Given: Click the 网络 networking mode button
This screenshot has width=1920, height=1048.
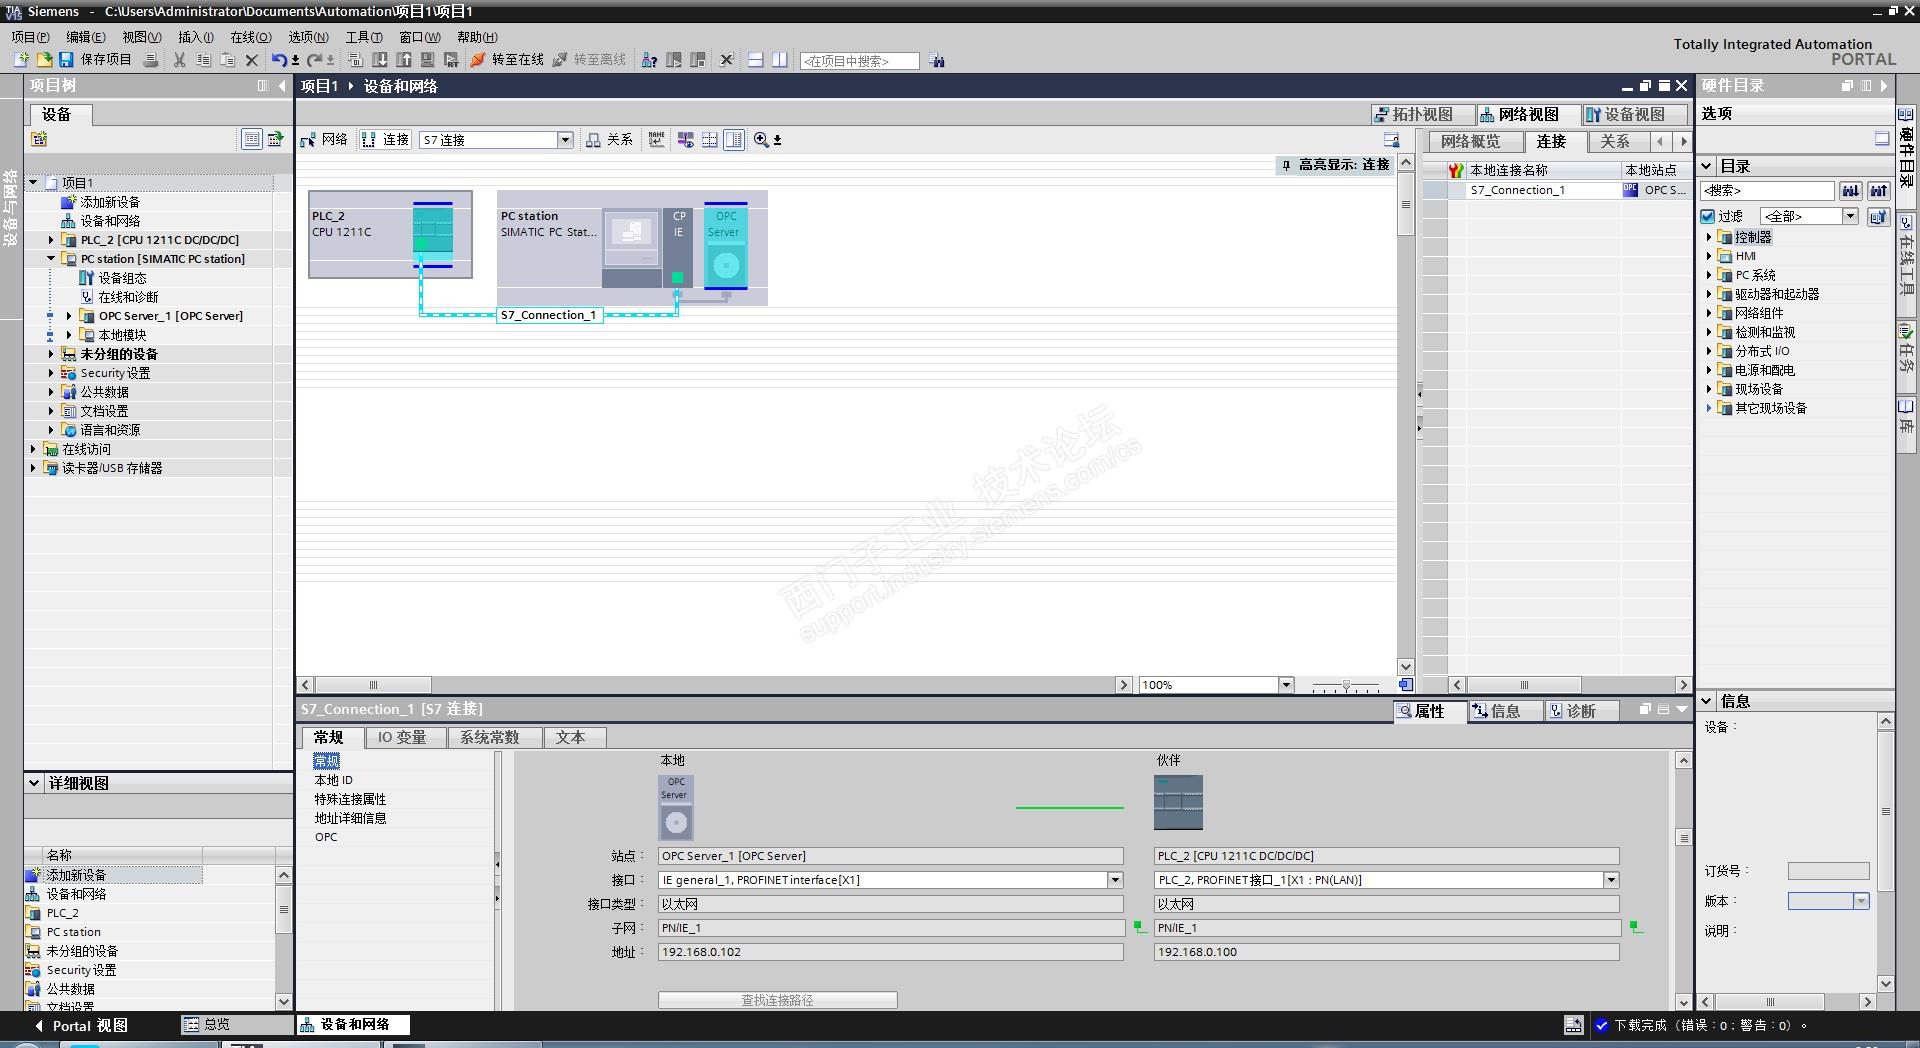Looking at the screenshot, I should tap(325, 140).
